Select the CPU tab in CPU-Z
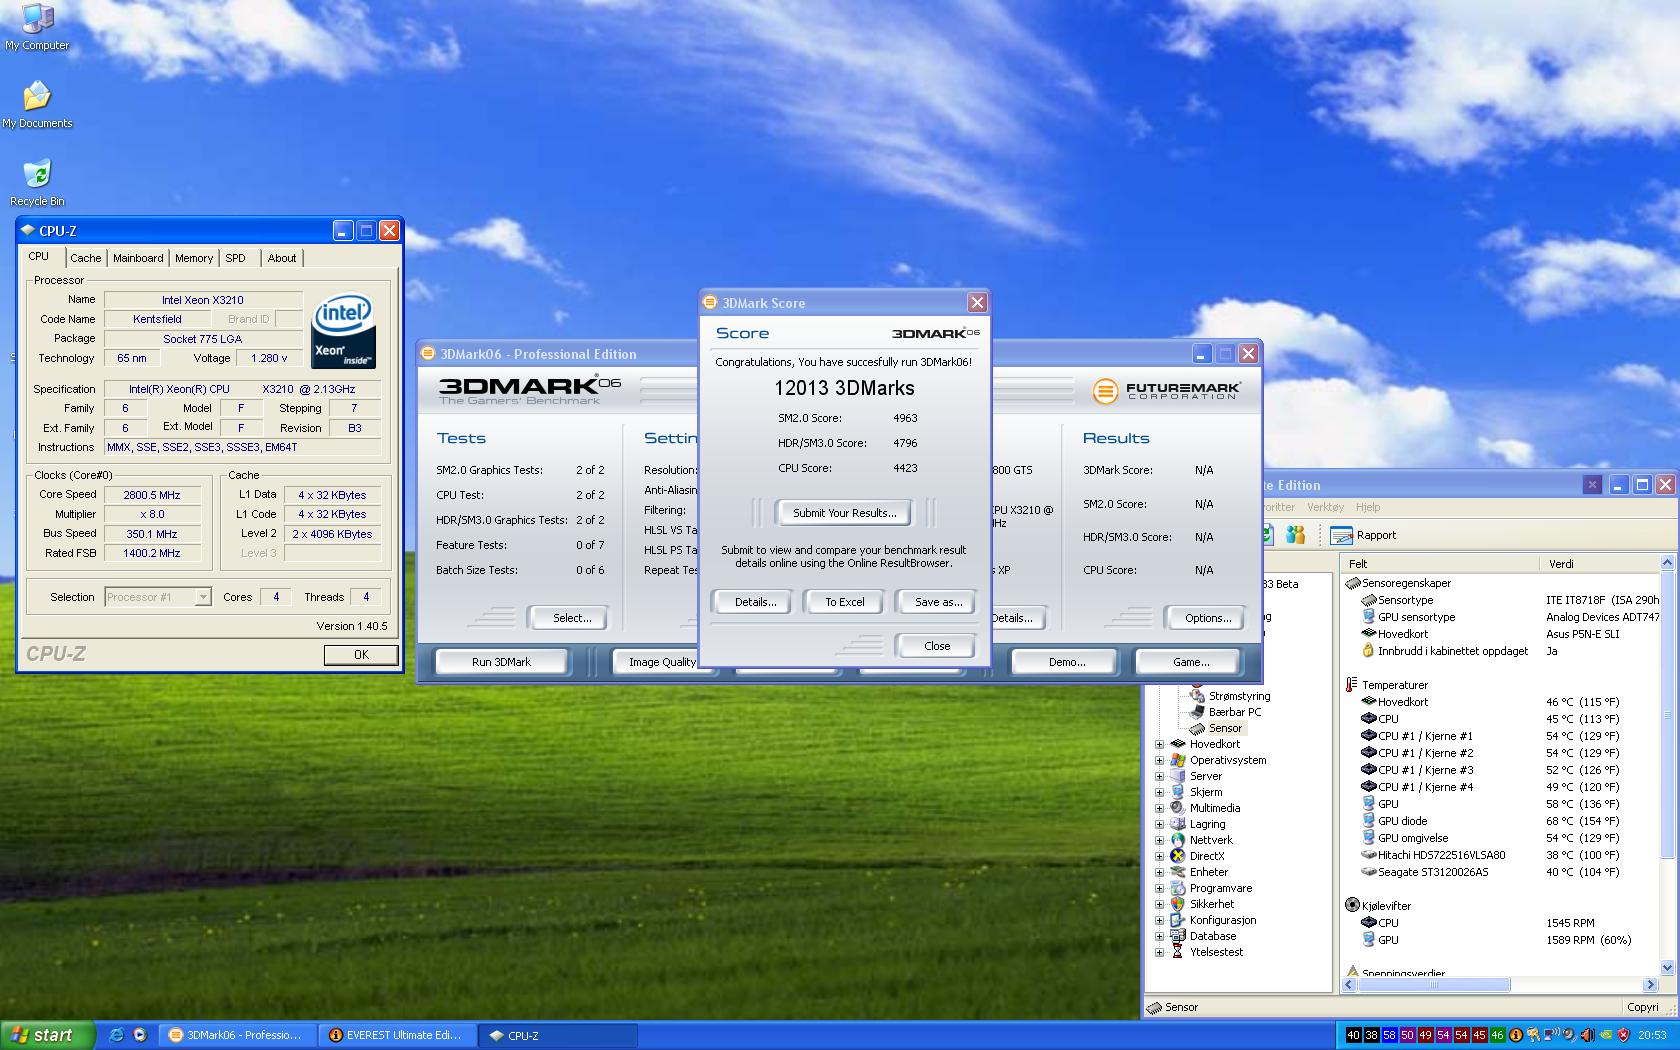Screen dimensions: 1680x1050 (x=39, y=257)
